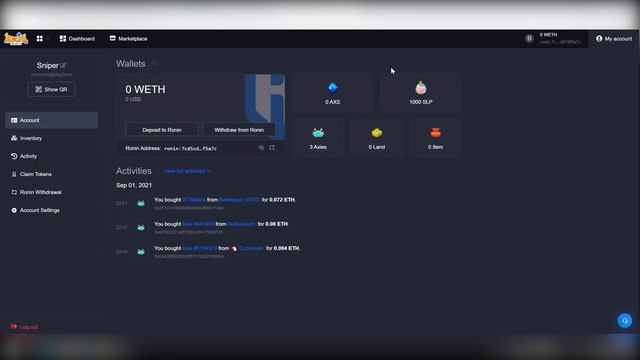Click transaction hash under 0.072 ETH purchase

[189, 208]
